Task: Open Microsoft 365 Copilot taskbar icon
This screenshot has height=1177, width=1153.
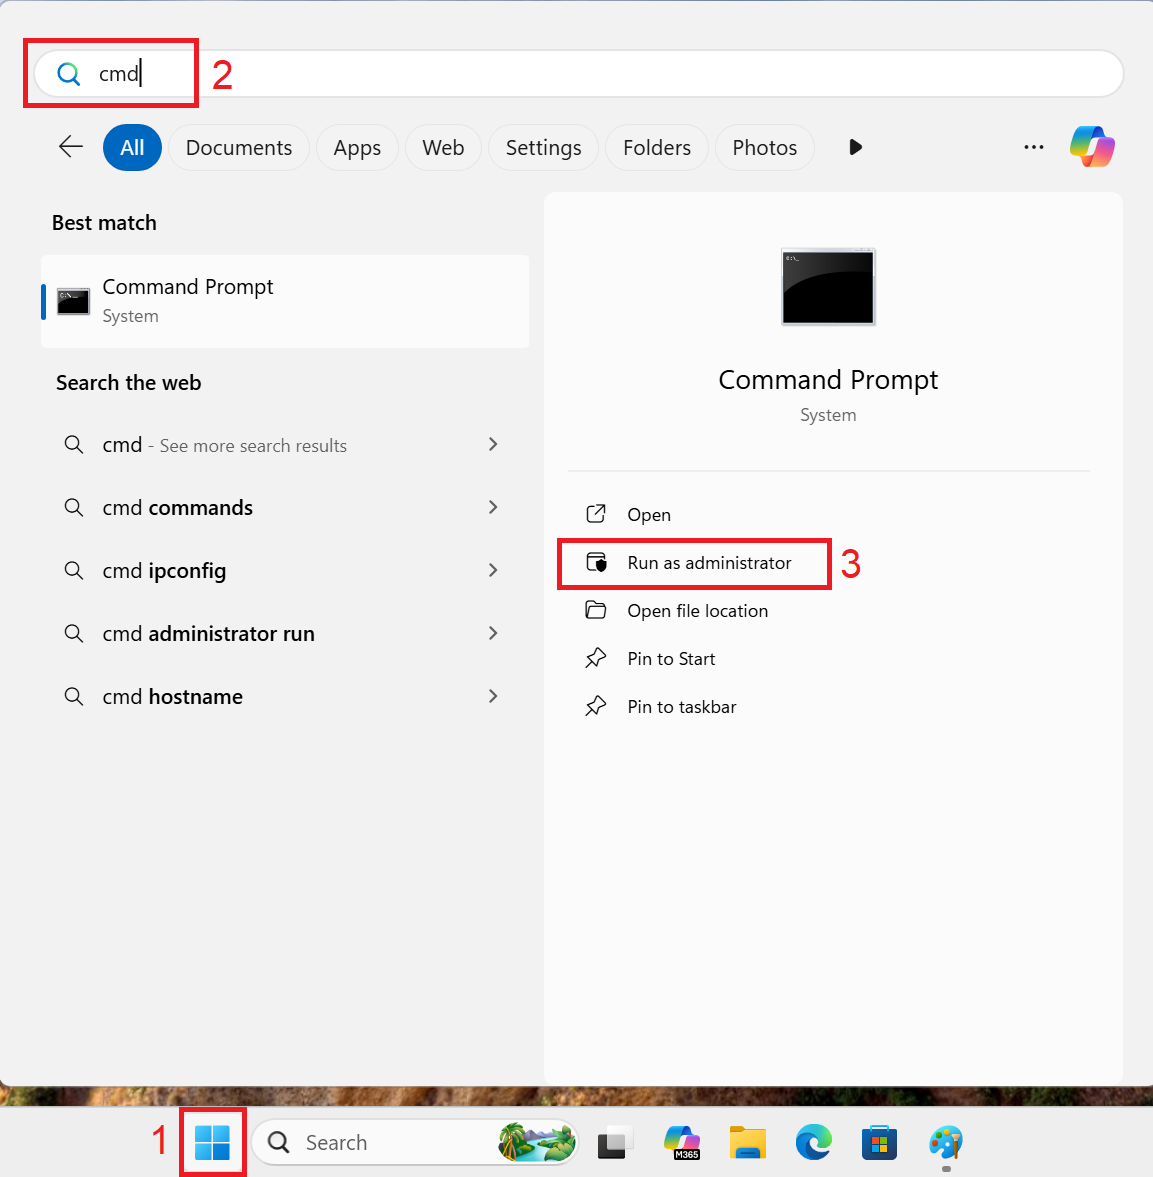Action: click(x=681, y=1142)
